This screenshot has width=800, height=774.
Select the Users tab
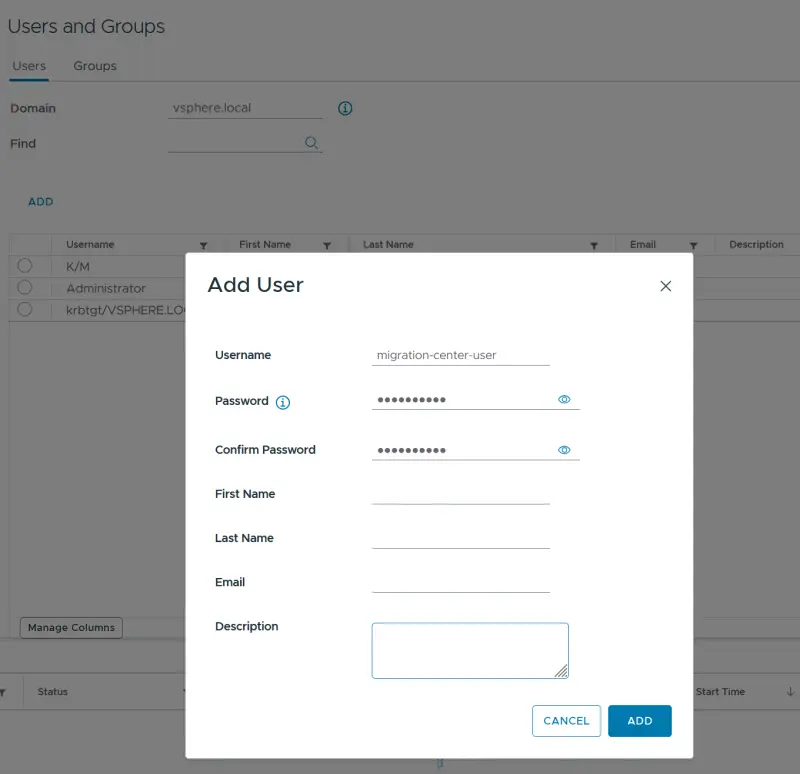click(29, 66)
